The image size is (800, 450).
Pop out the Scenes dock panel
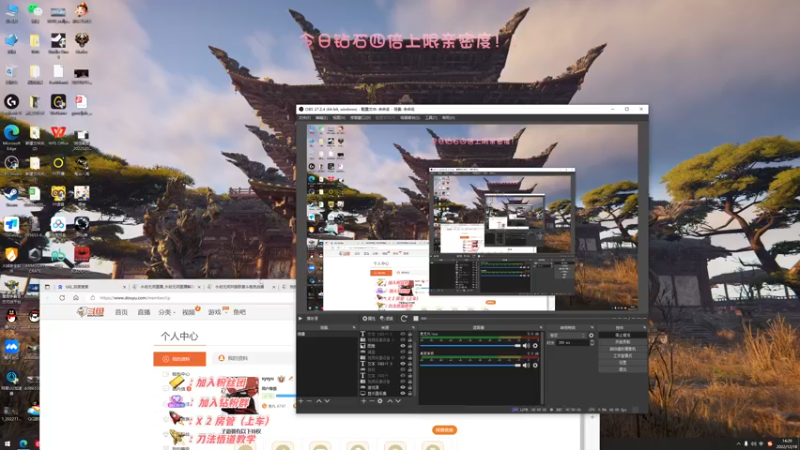tap(354, 328)
